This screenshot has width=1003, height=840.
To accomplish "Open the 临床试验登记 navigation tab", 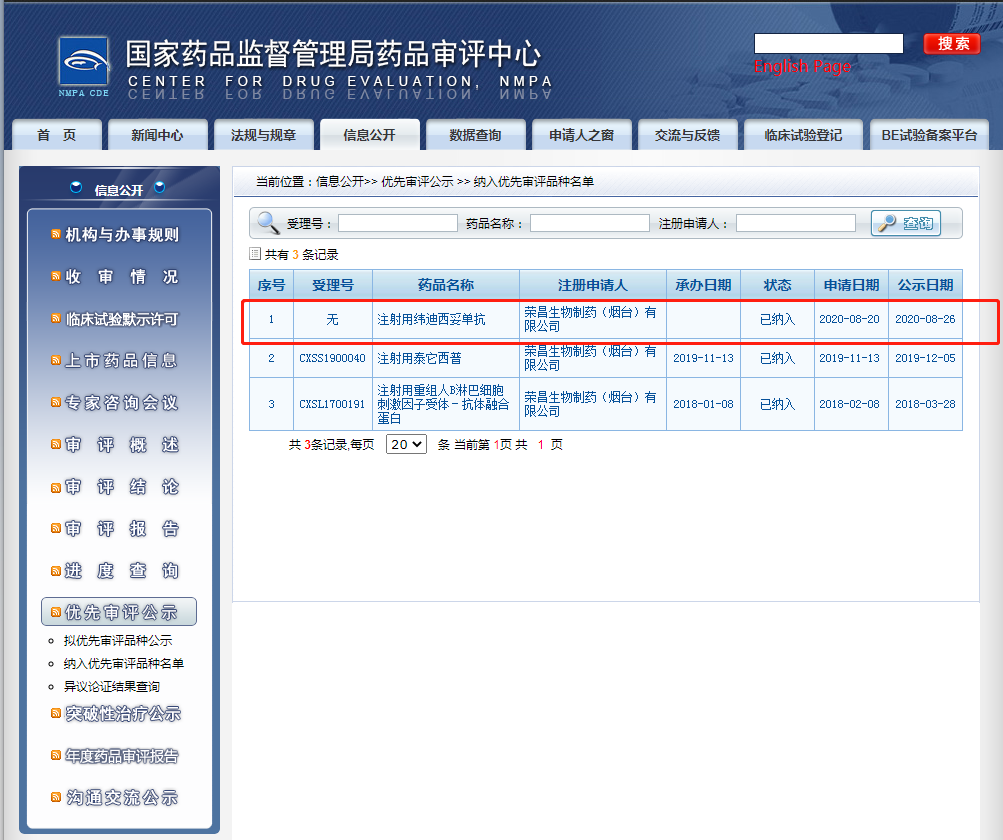I will click(x=803, y=135).
